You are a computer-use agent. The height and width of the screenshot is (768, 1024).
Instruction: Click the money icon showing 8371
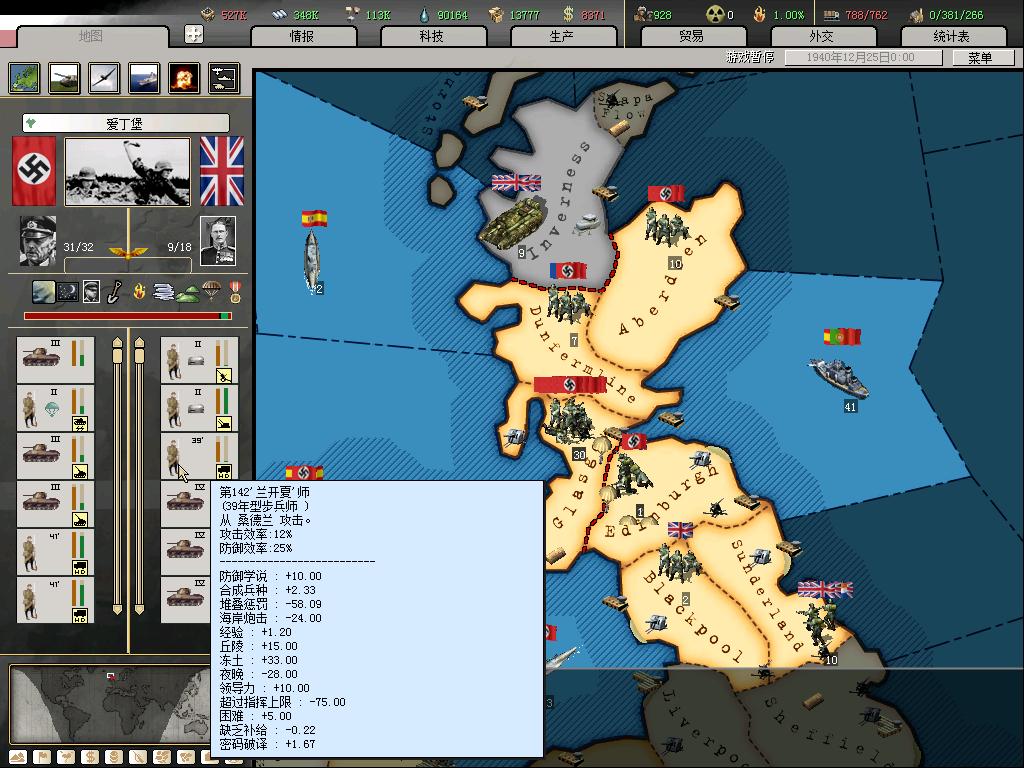pos(568,14)
